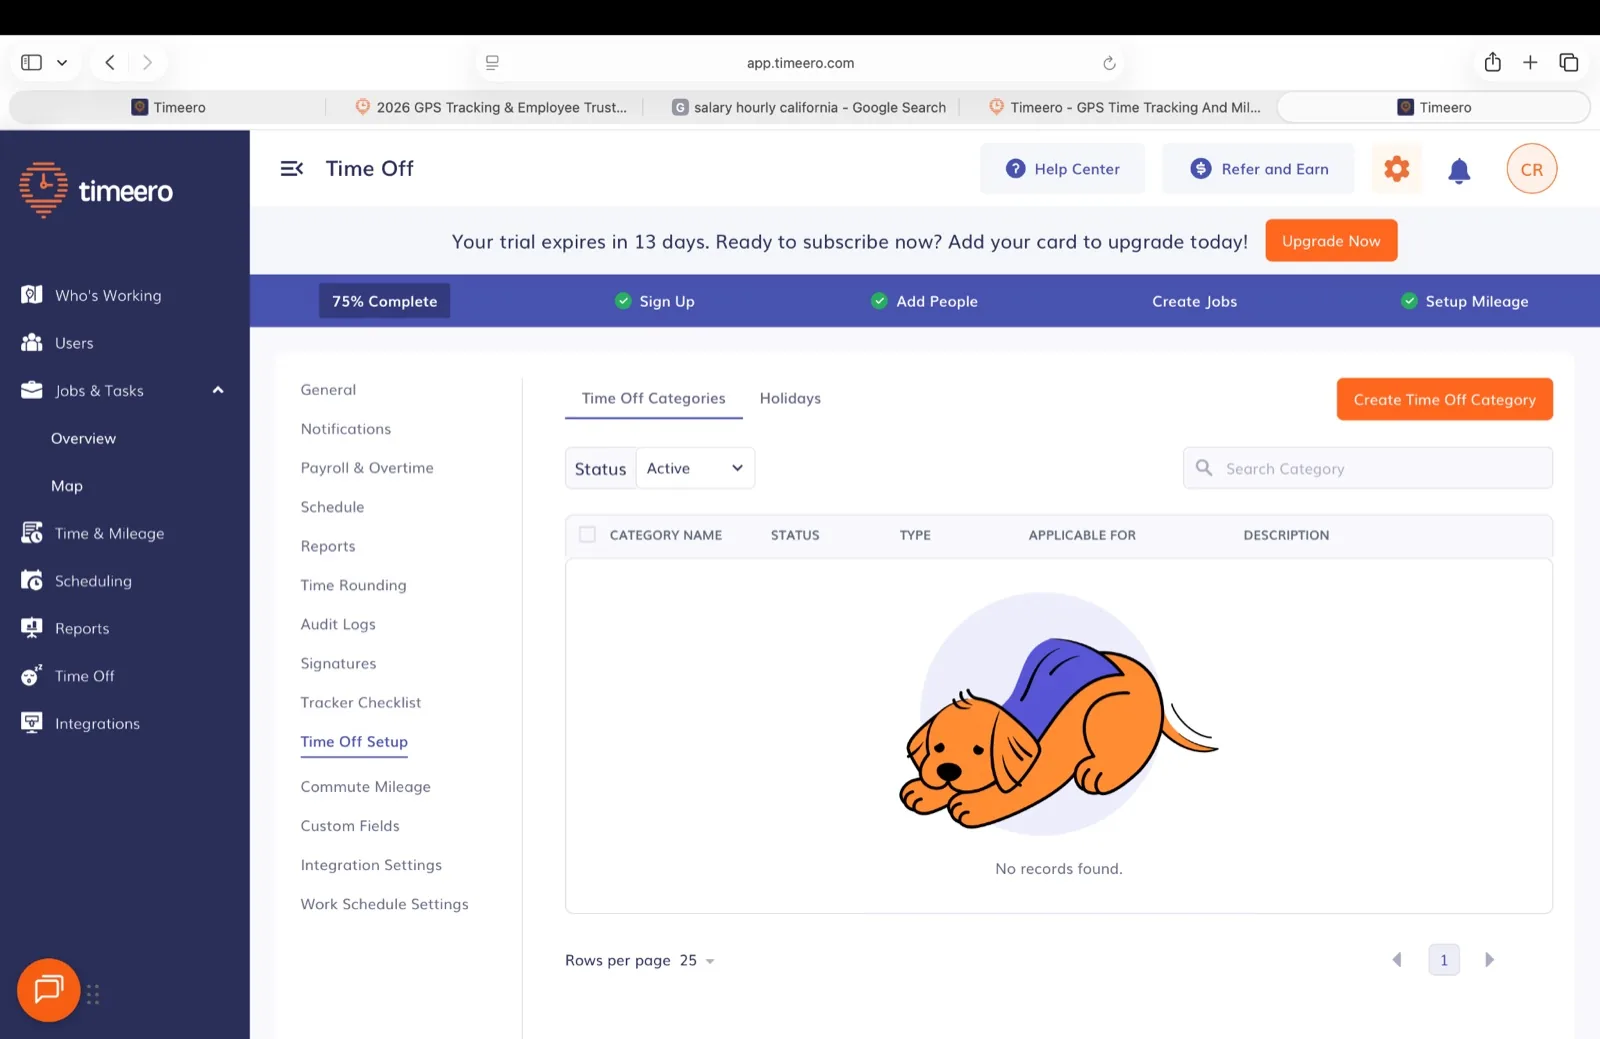Screen dimensions: 1600x1039
Task: Click the Scheduling sidebar icon
Action: 32,580
